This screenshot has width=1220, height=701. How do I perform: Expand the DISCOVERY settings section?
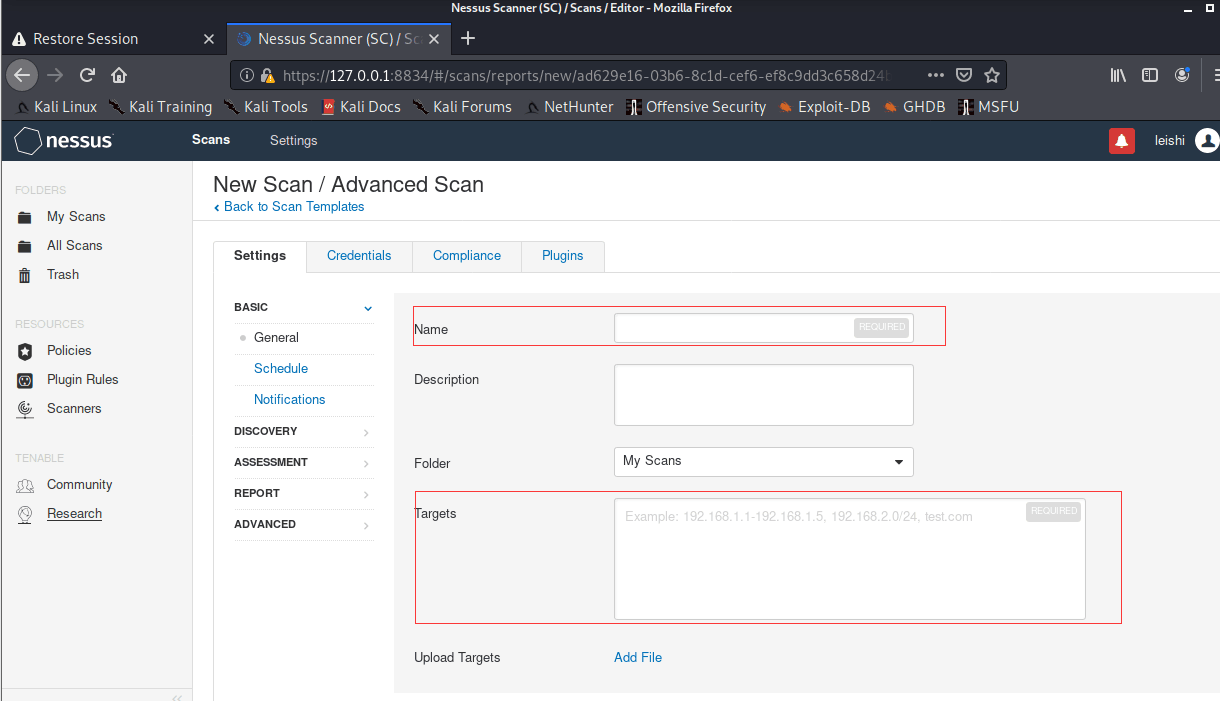coord(304,431)
